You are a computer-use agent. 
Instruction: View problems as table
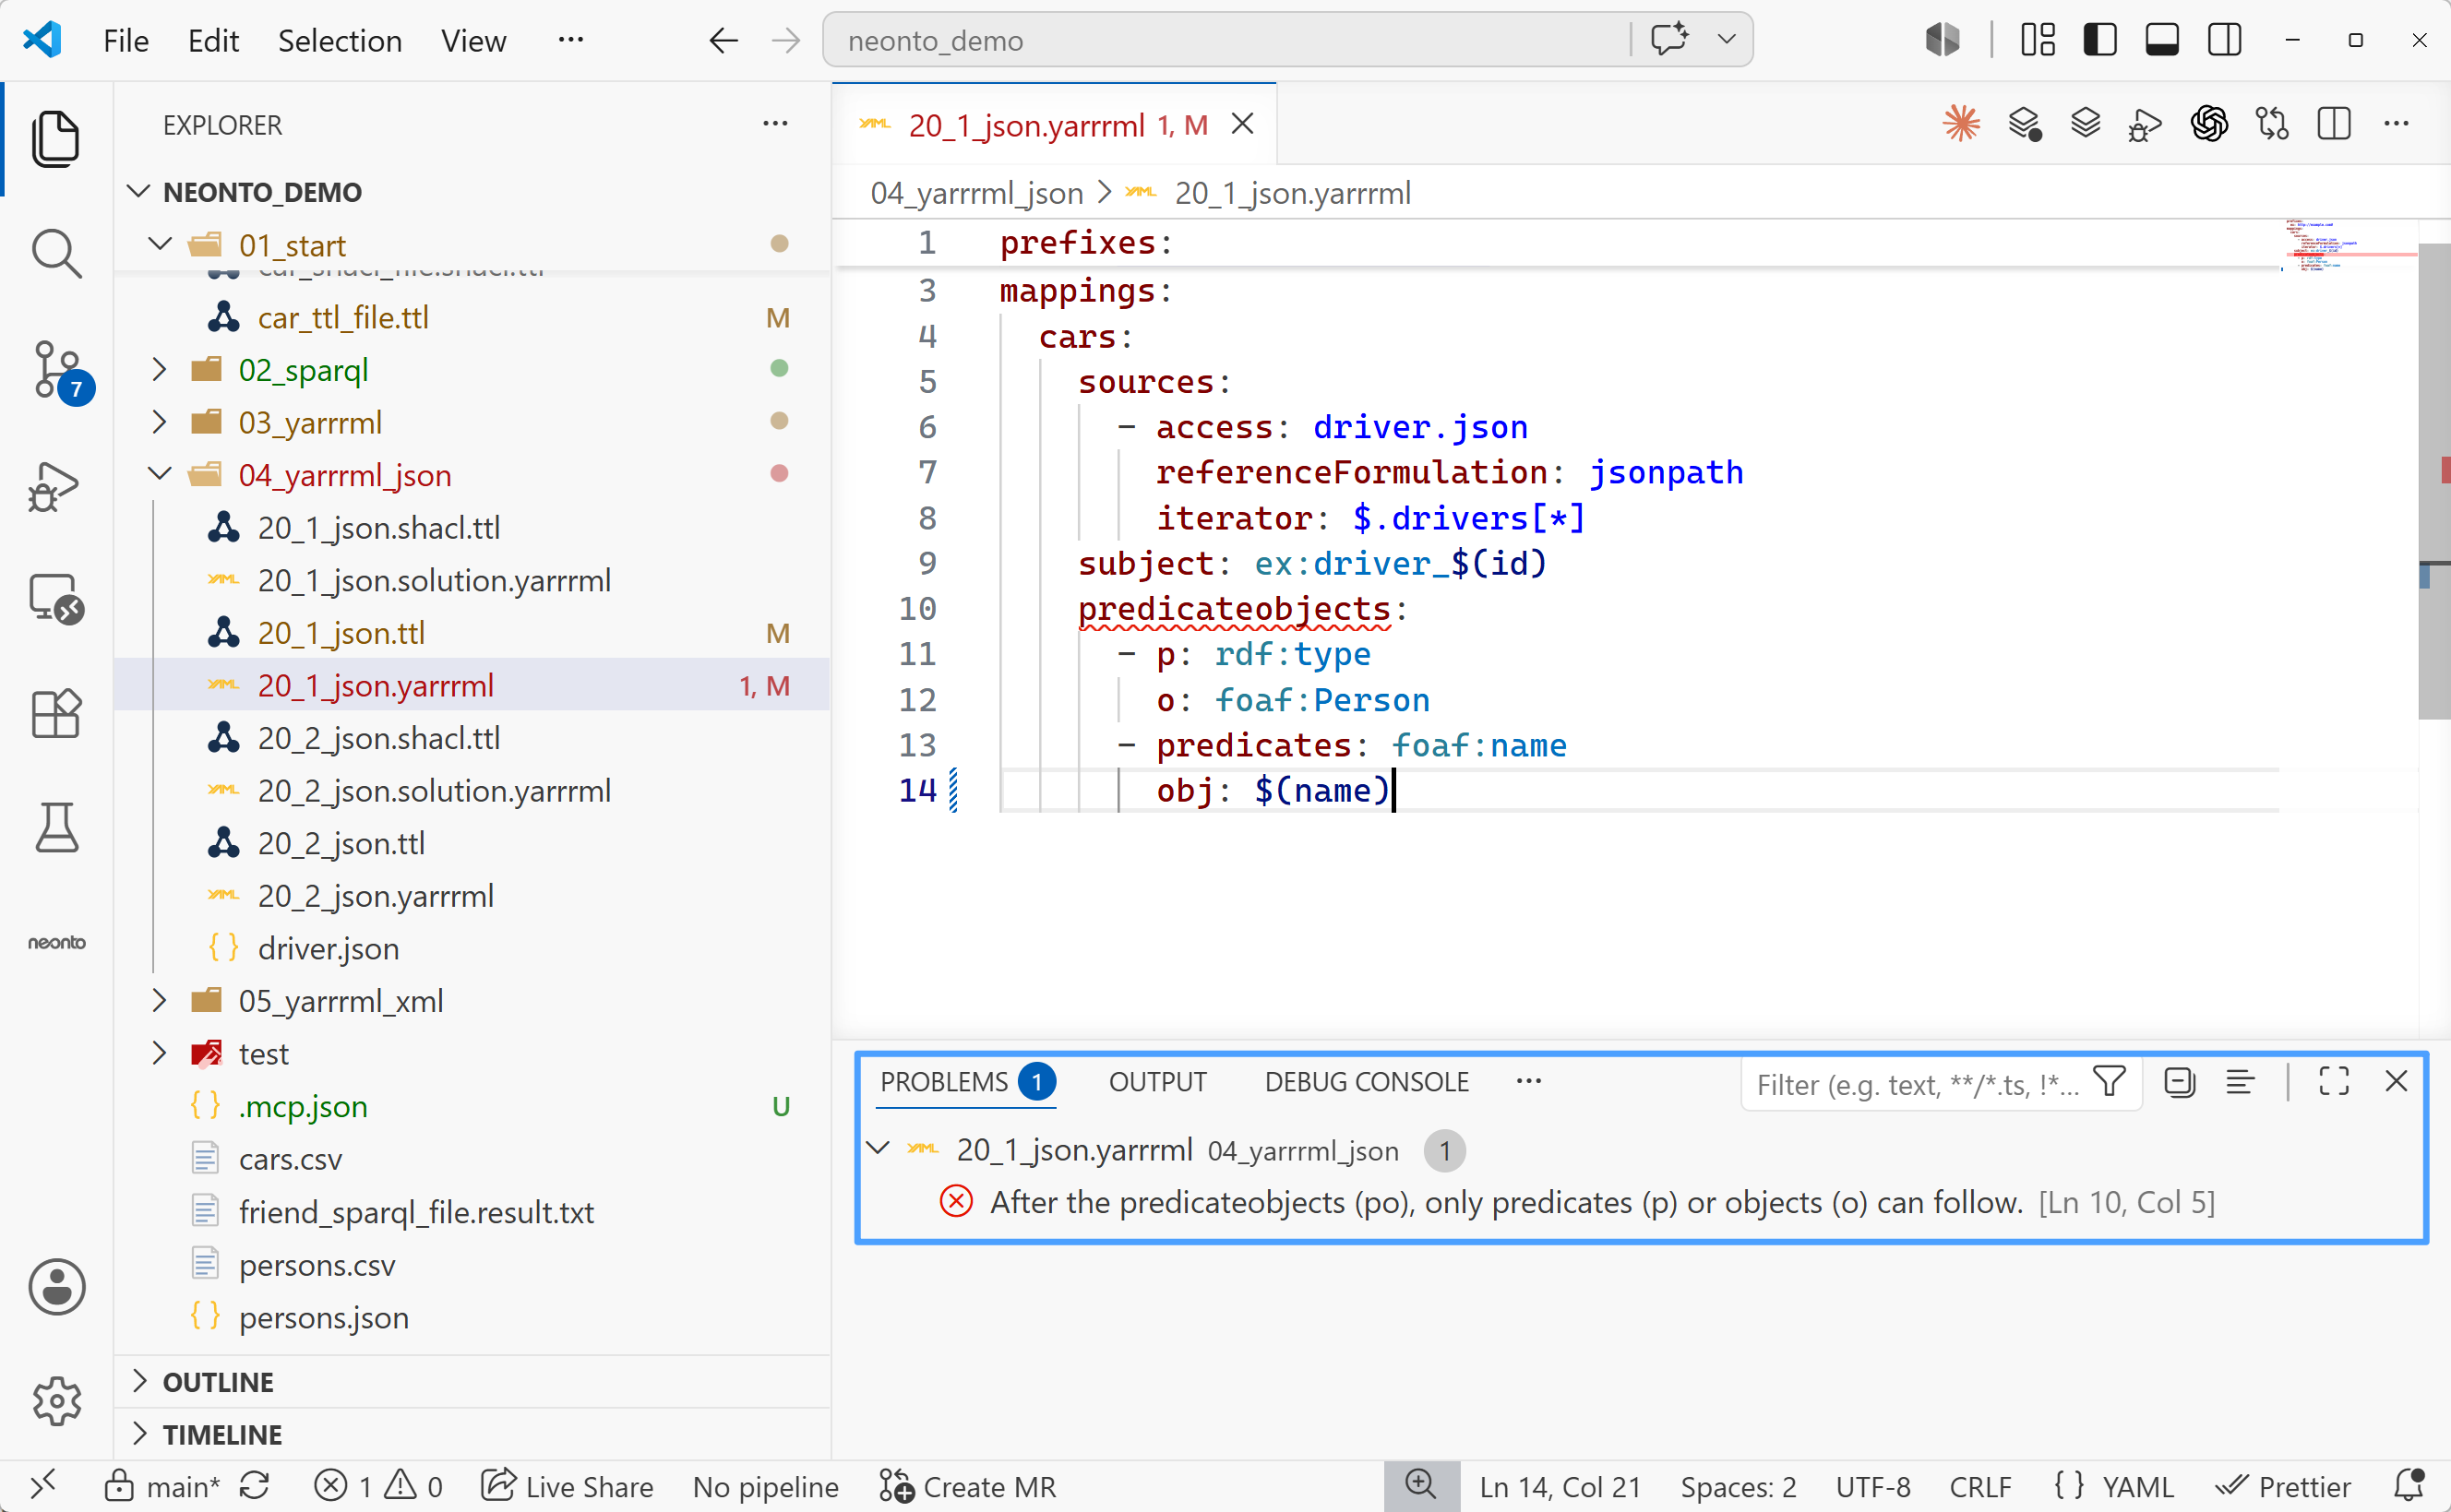coord(2240,1082)
